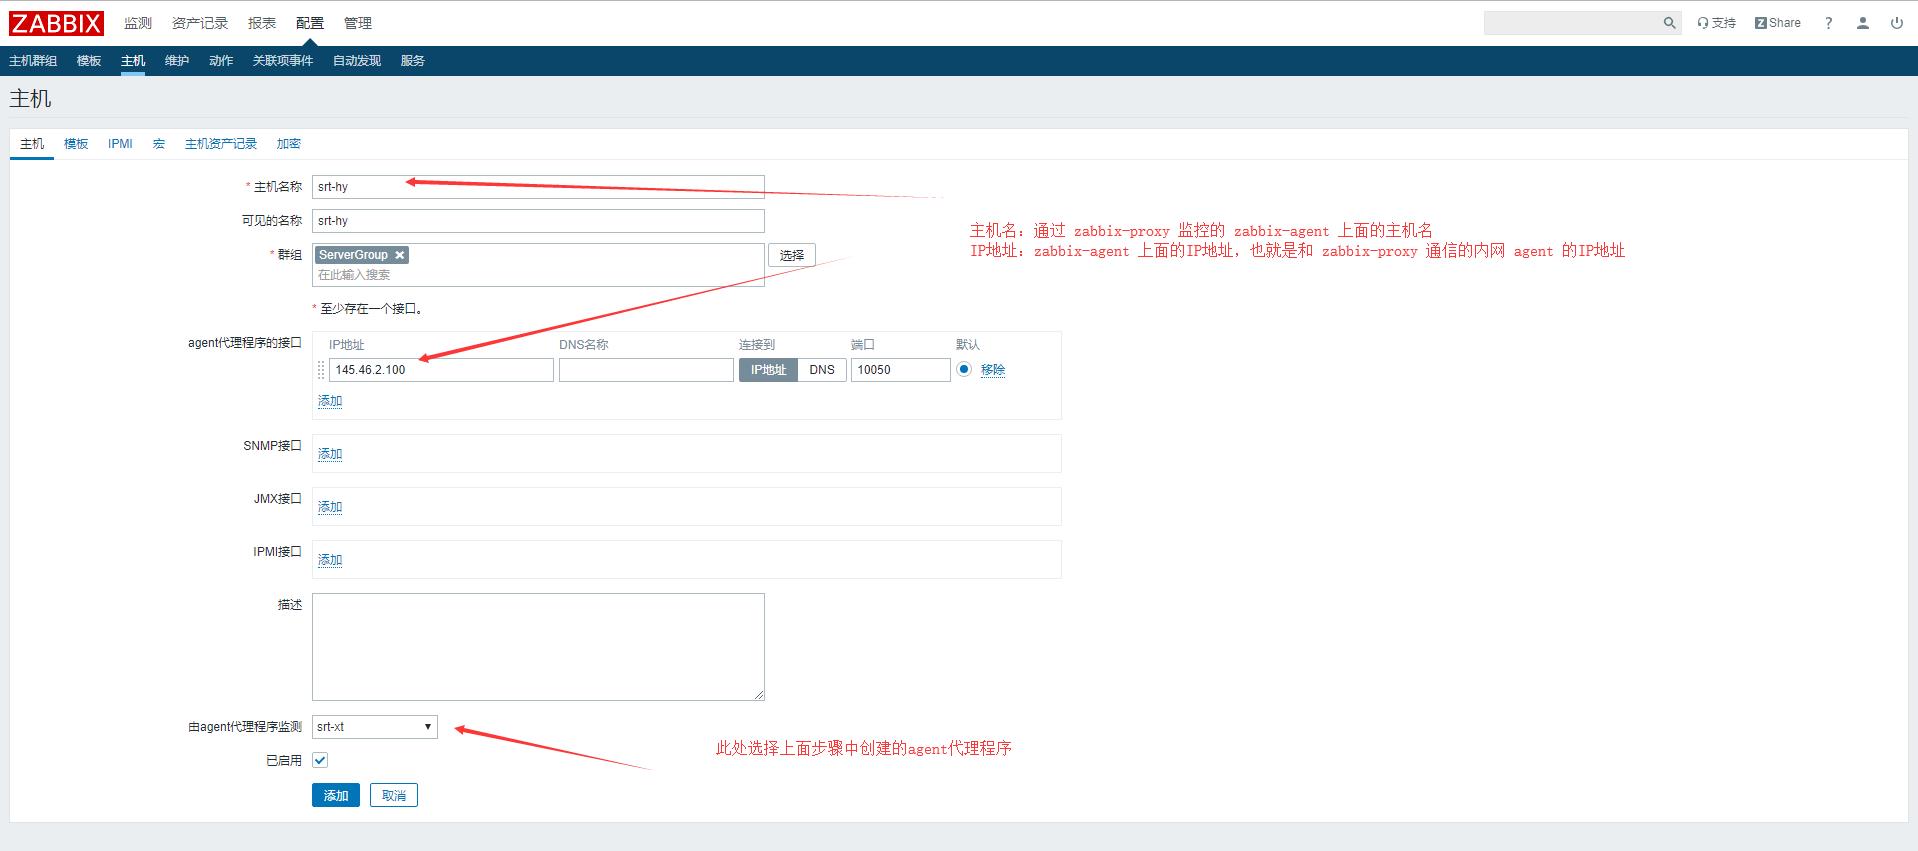Click the top global search box
Screen dimensions: 1918x851
pyautogui.click(x=1571, y=23)
